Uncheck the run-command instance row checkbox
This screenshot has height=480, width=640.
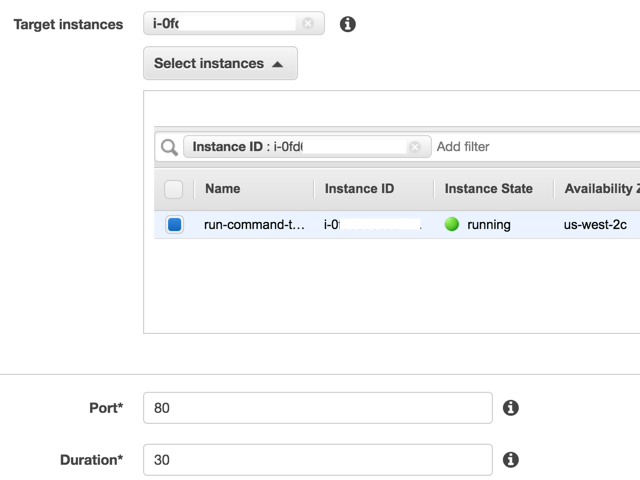click(x=175, y=225)
